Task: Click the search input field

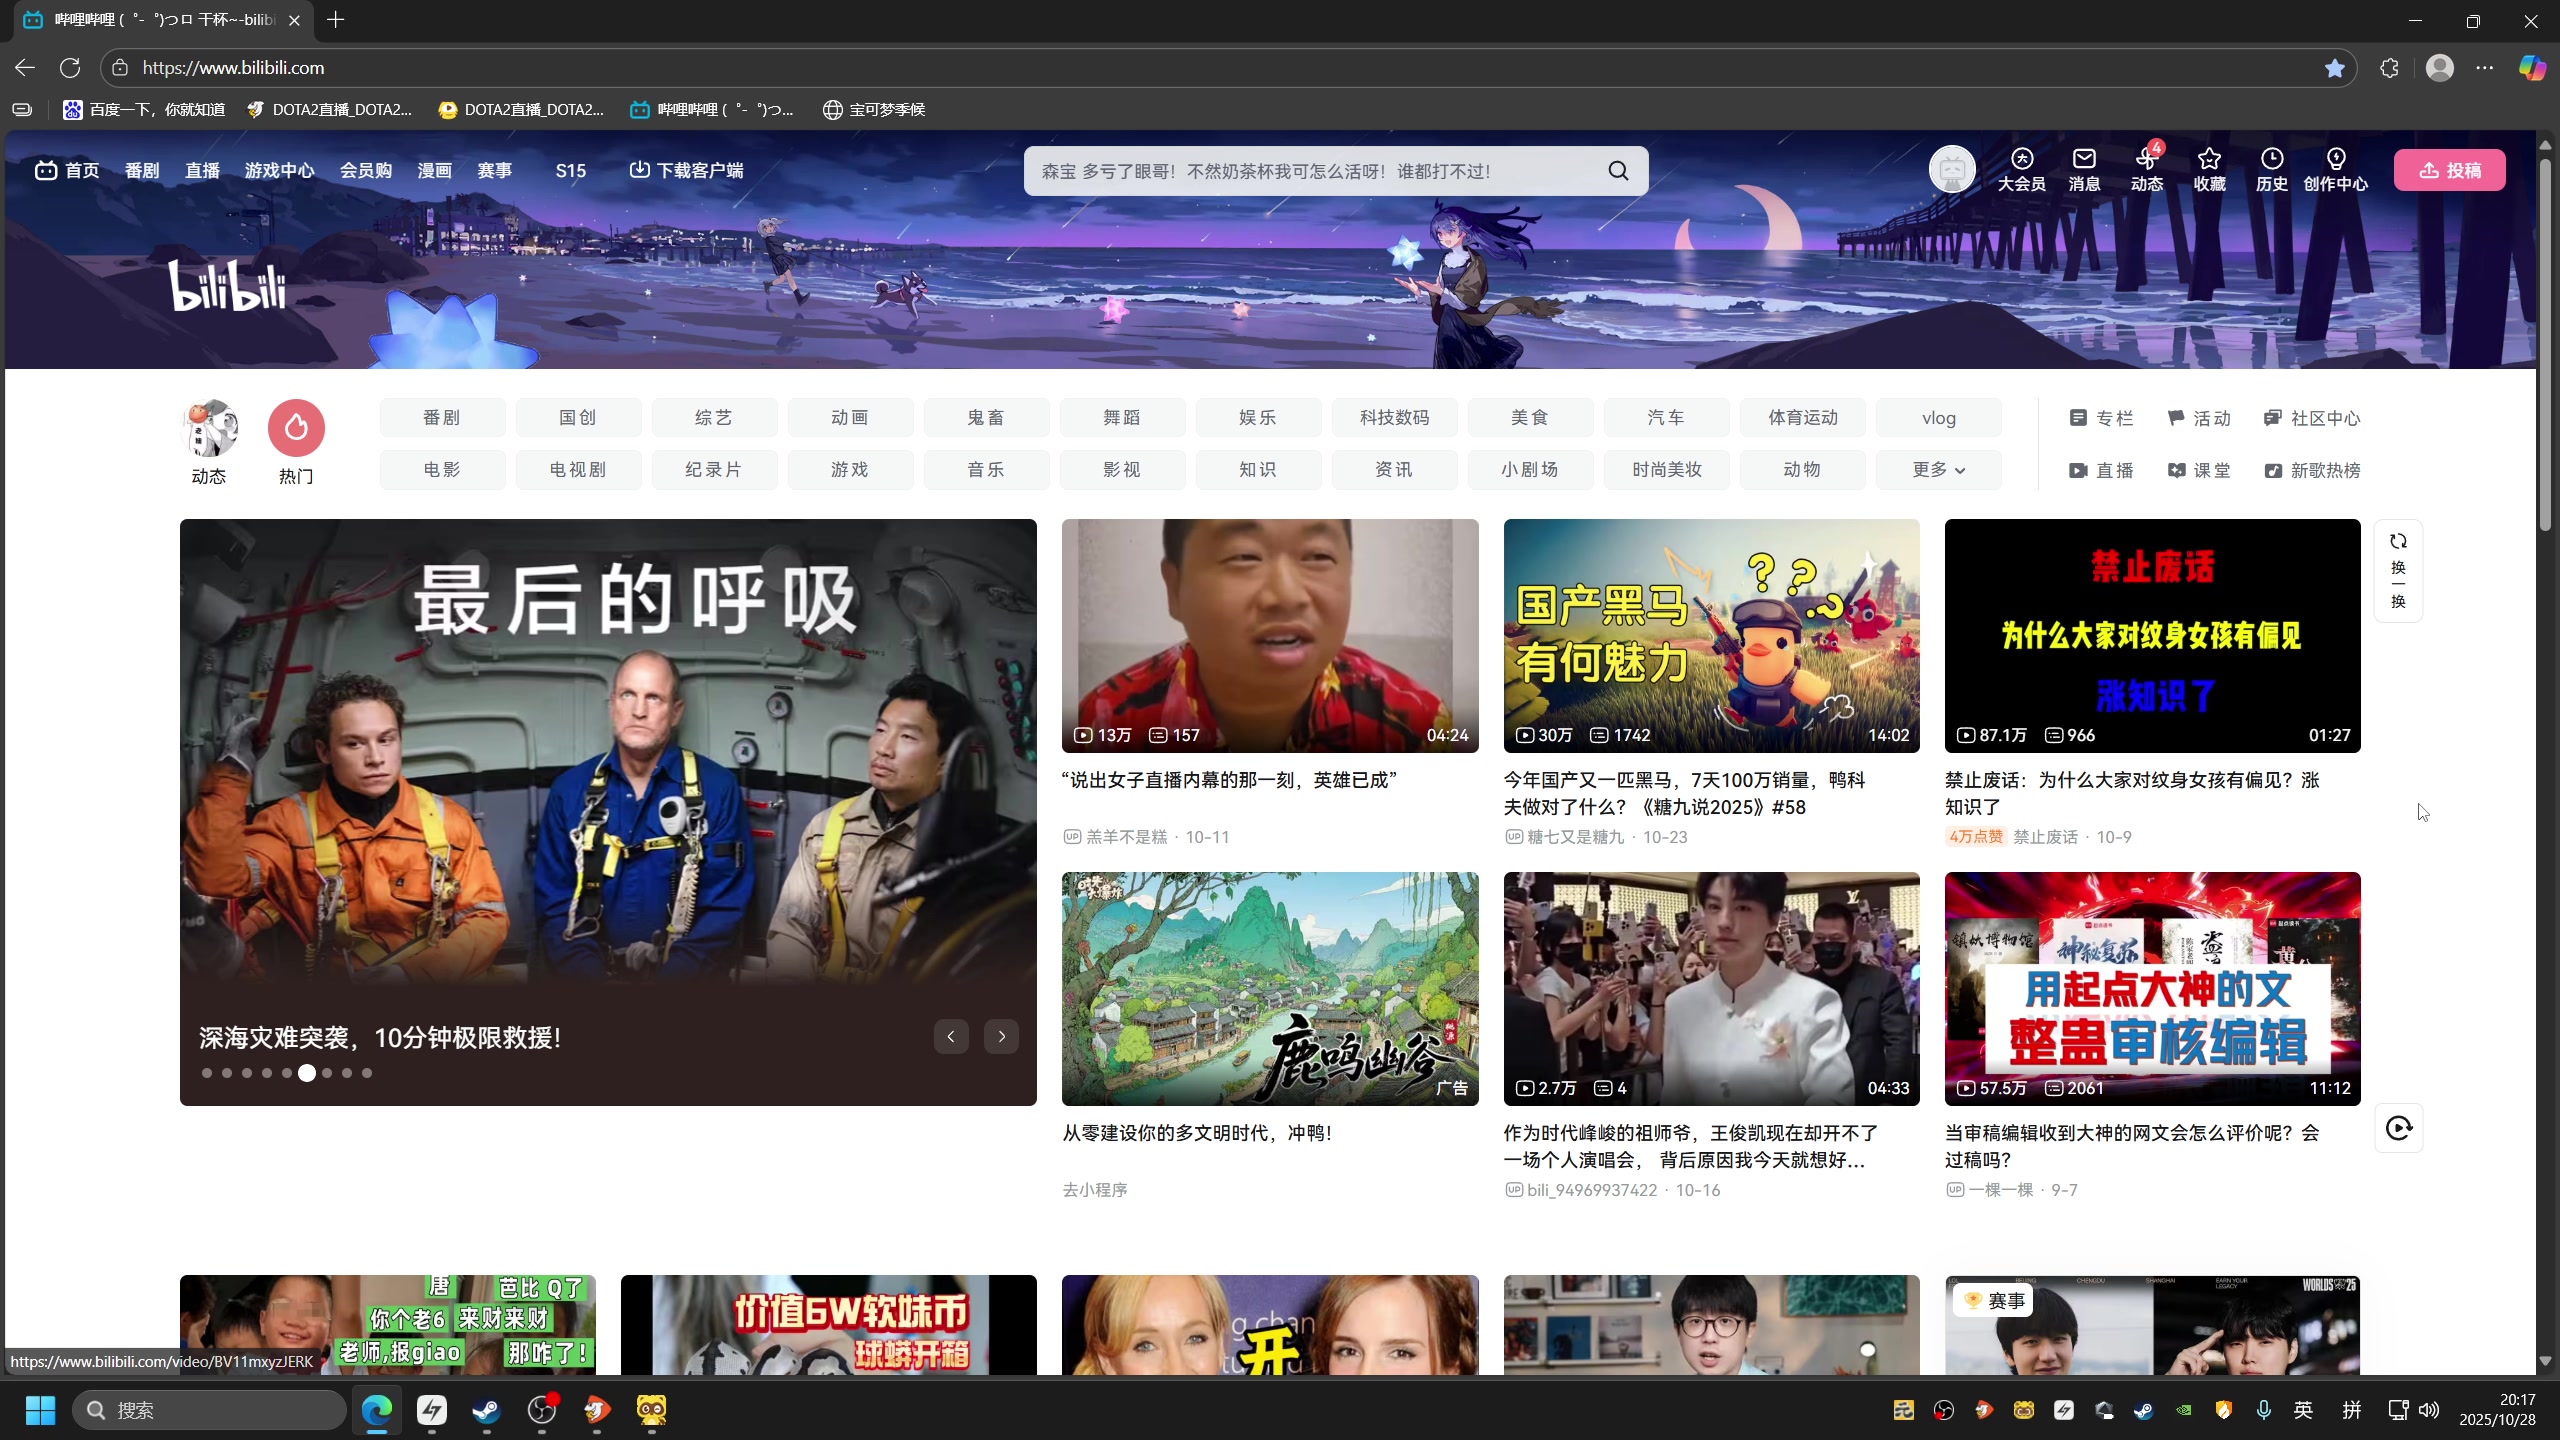Action: tap(1300, 170)
